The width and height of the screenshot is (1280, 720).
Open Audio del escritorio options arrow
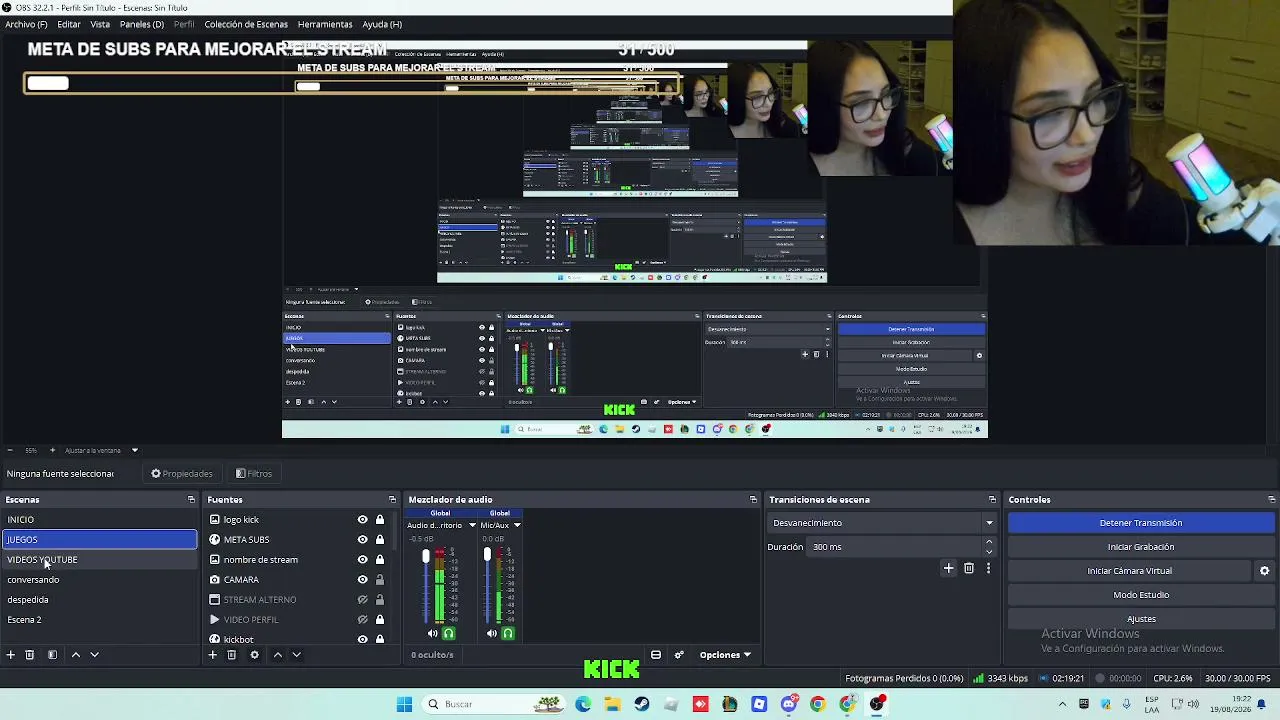click(472, 525)
